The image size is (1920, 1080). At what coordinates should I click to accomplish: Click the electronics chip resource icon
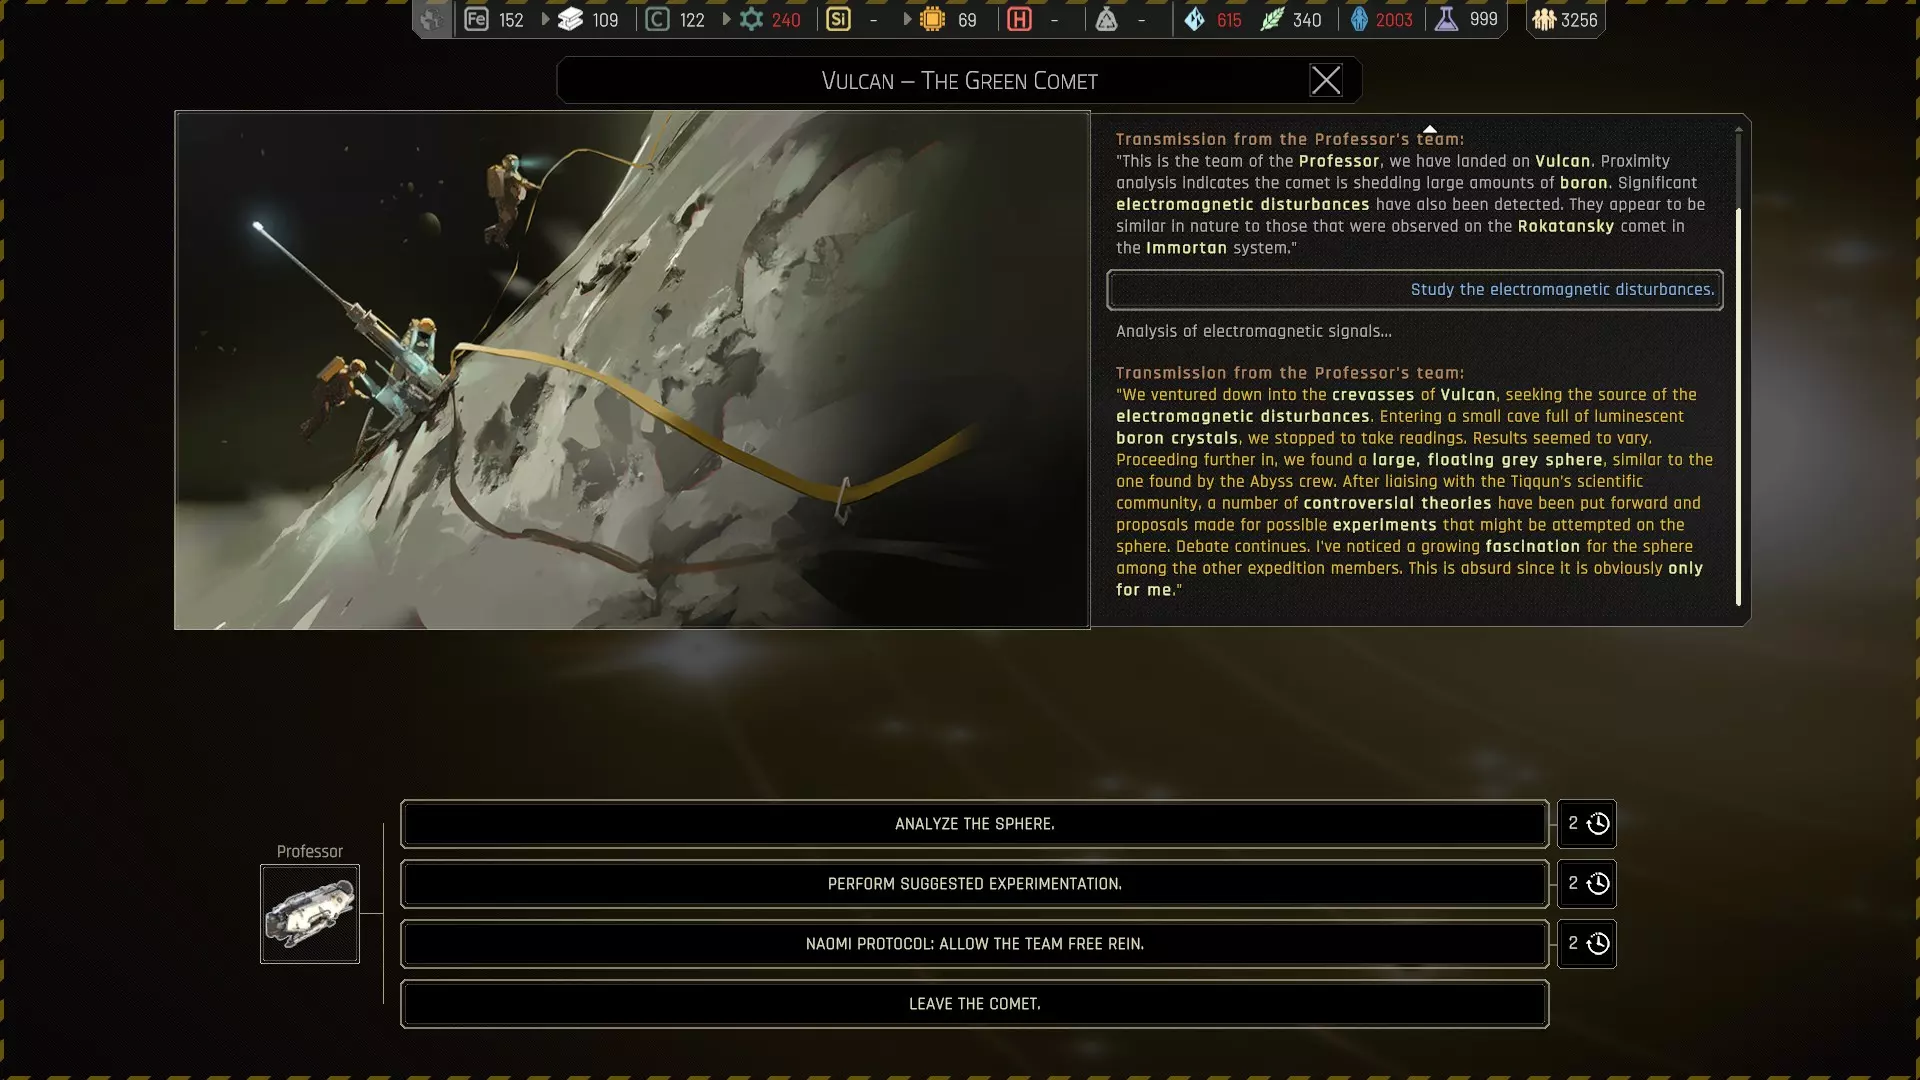(x=932, y=19)
